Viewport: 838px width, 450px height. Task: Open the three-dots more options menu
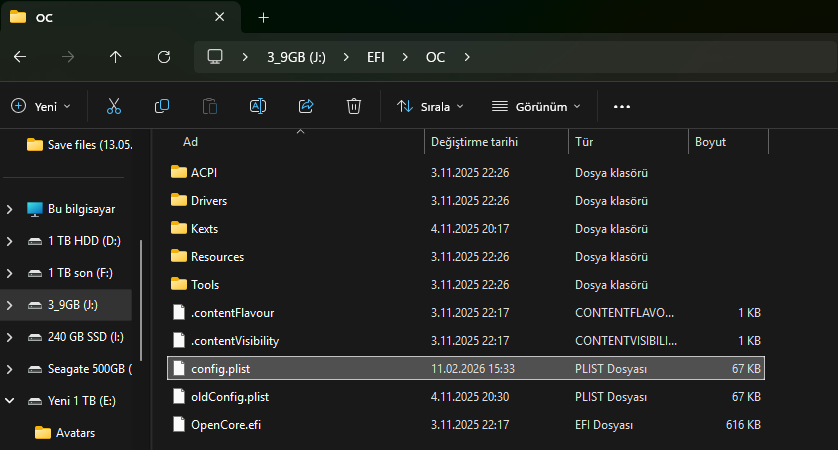[x=622, y=106]
